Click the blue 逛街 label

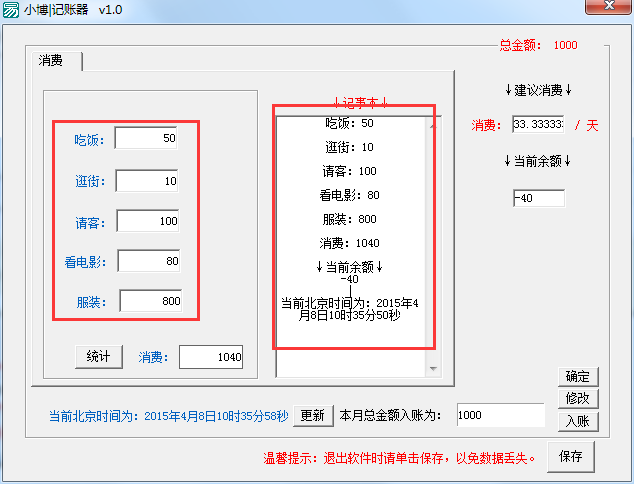tap(90, 181)
